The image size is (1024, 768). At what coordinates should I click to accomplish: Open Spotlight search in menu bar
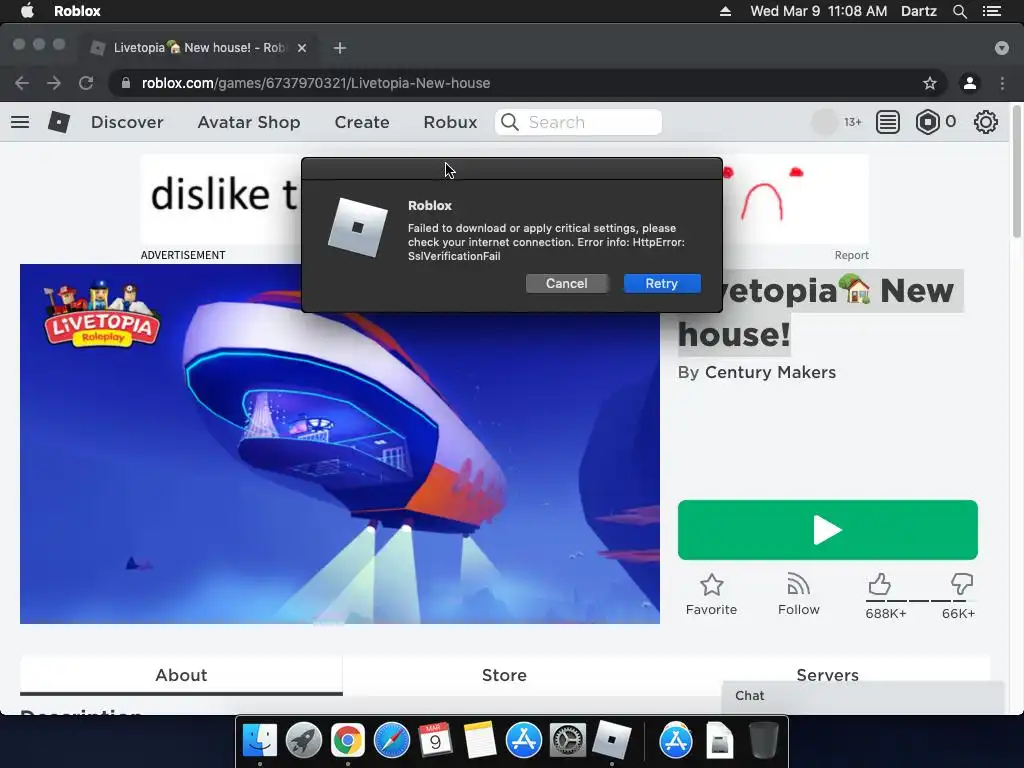point(959,11)
